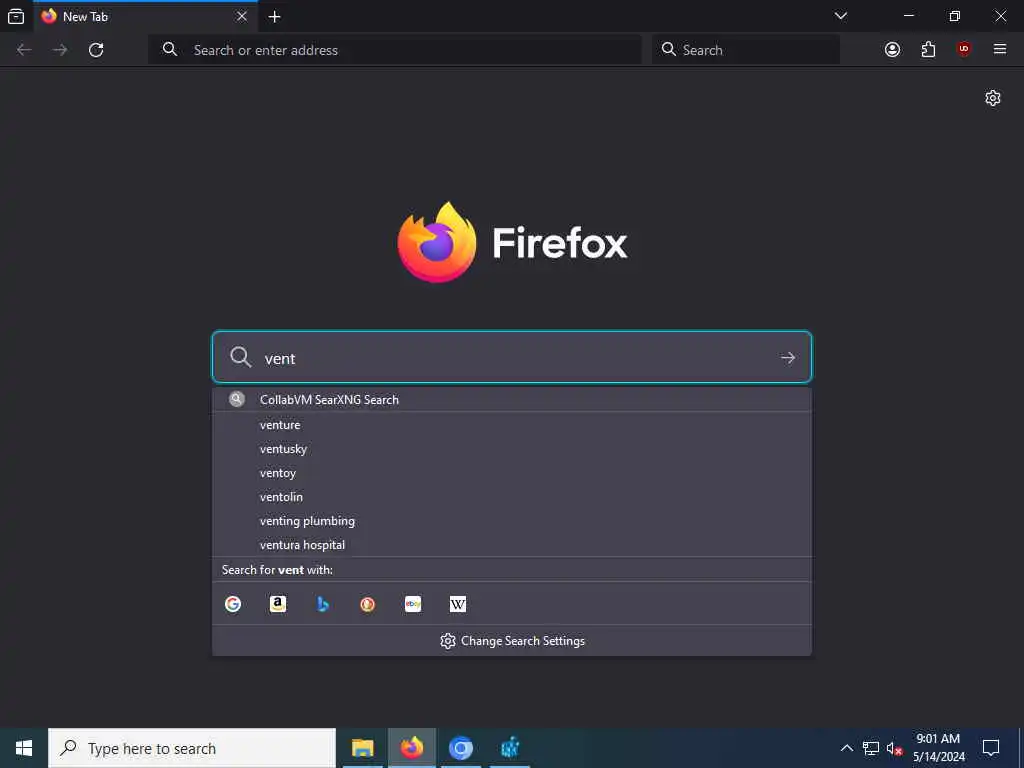
Task: Search for vent with eBay
Action: (x=413, y=604)
